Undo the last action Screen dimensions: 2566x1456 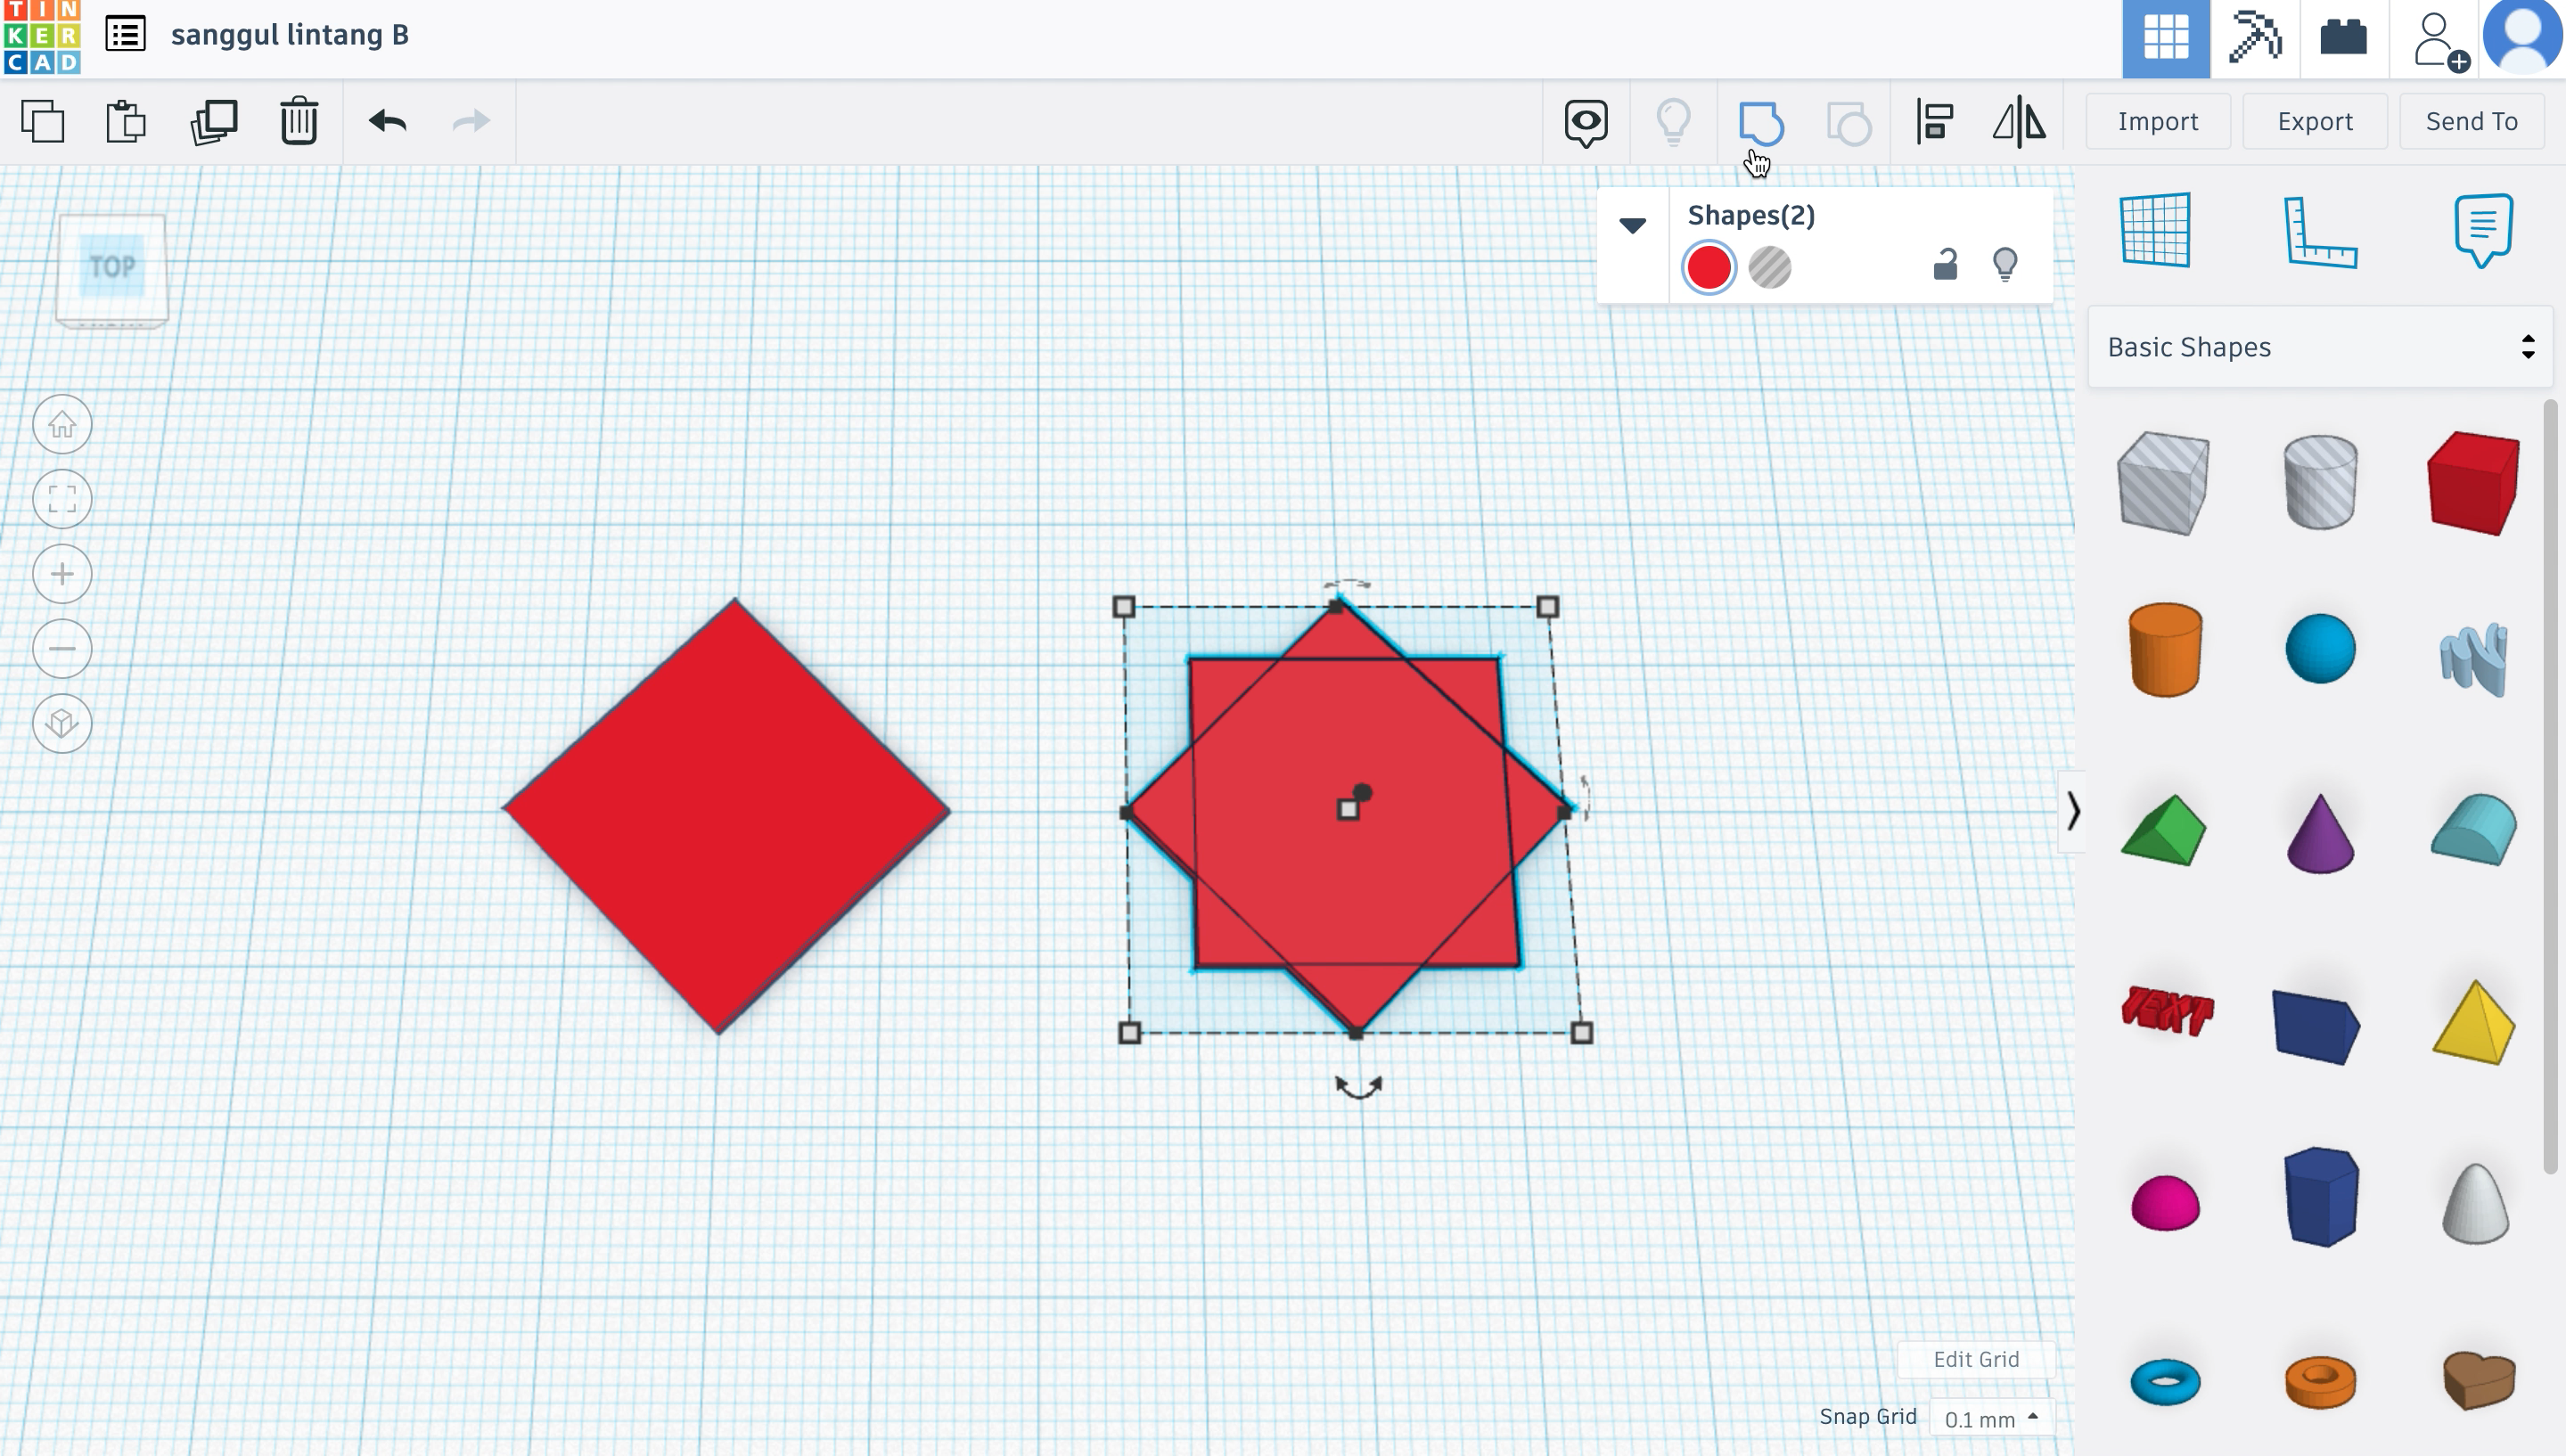click(x=388, y=122)
